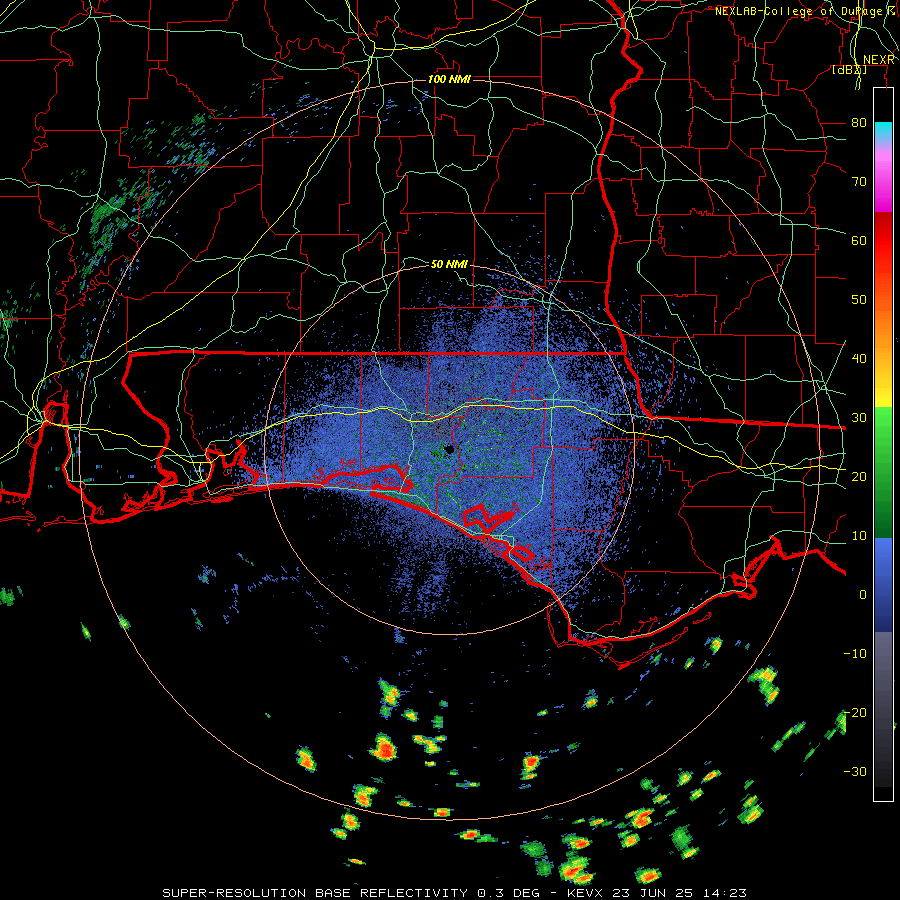Click the 10 value on the dBZ scale

pyautogui.click(x=859, y=536)
